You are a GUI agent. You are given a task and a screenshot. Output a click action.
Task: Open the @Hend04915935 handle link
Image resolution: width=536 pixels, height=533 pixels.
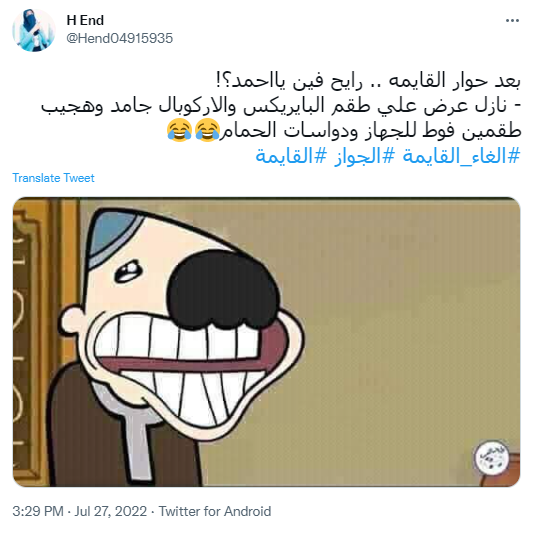(120, 38)
